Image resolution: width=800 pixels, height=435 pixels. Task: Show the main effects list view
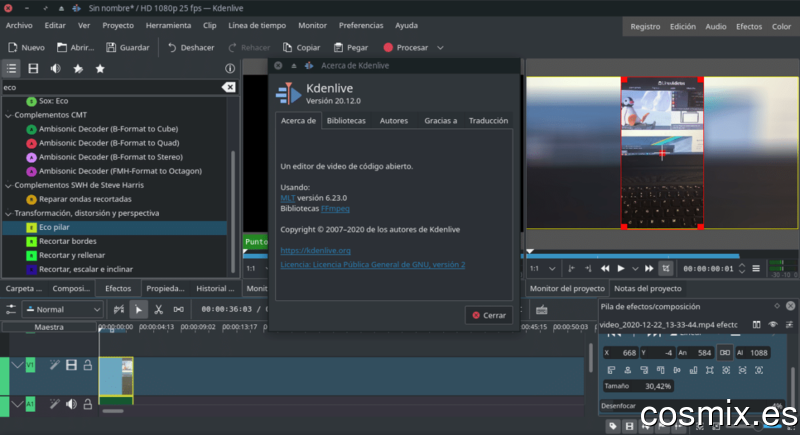point(11,68)
